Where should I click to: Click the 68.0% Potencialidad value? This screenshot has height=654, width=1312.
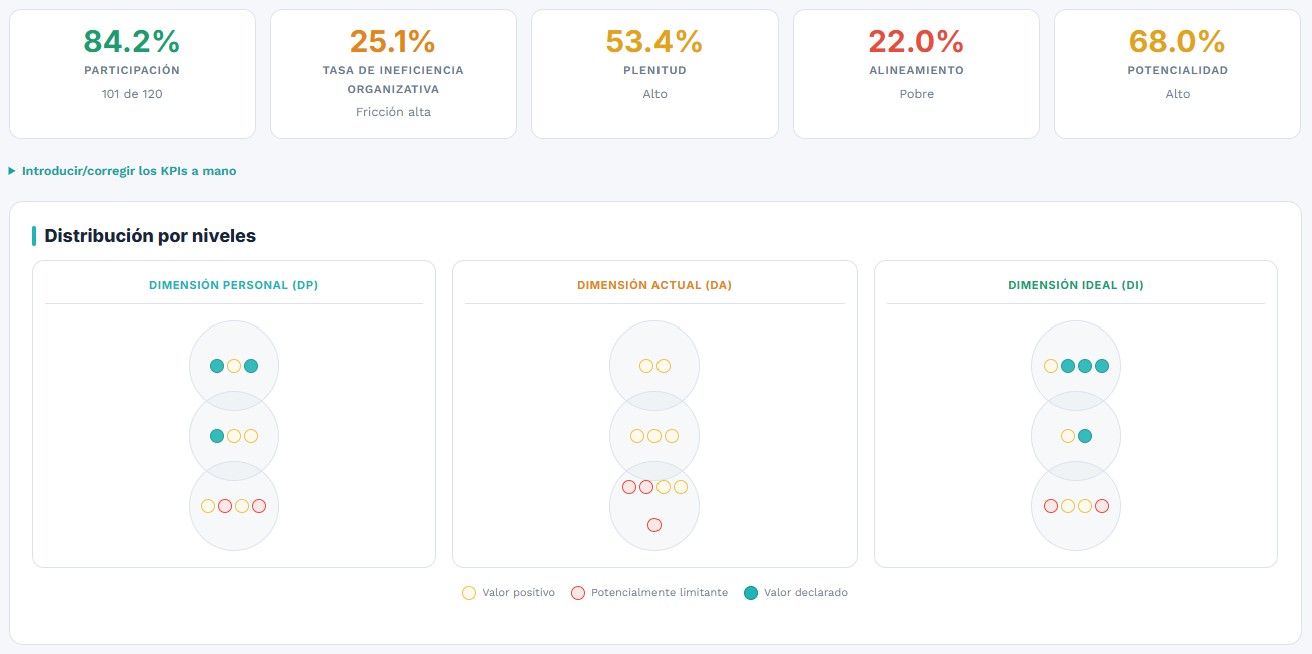[x=1177, y=41]
